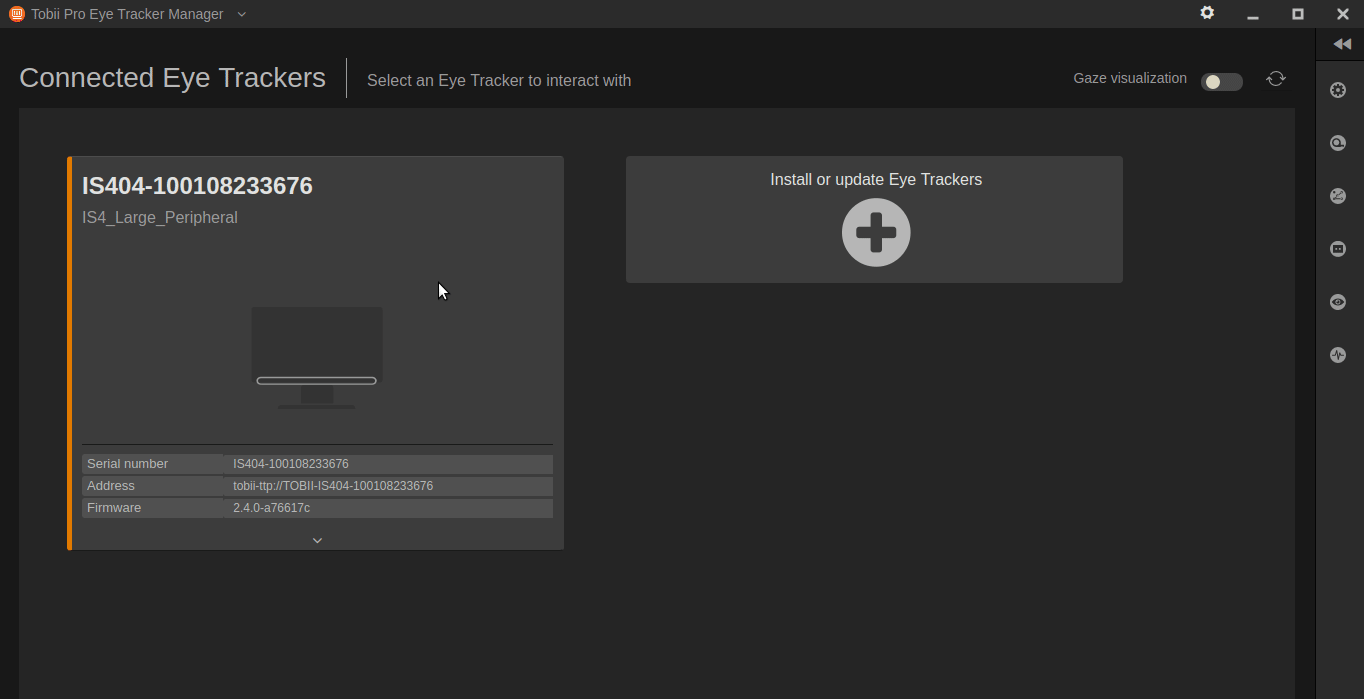1364x699 pixels.
Task: Refresh the connected eye trackers list
Action: [1276, 79]
